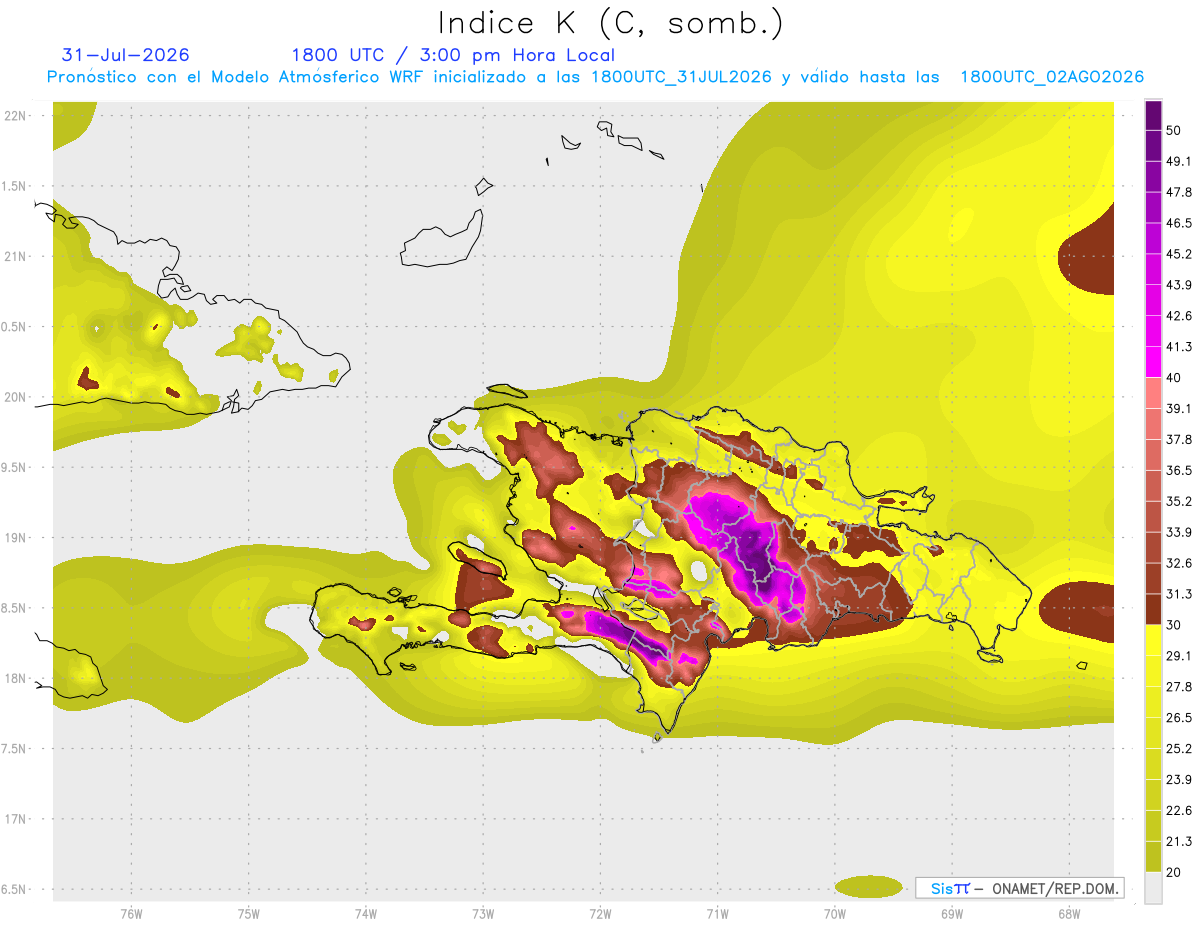Click the "26.5" colorbar value
1200x927 pixels.
pyautogui.click(x=1179, y=718)
